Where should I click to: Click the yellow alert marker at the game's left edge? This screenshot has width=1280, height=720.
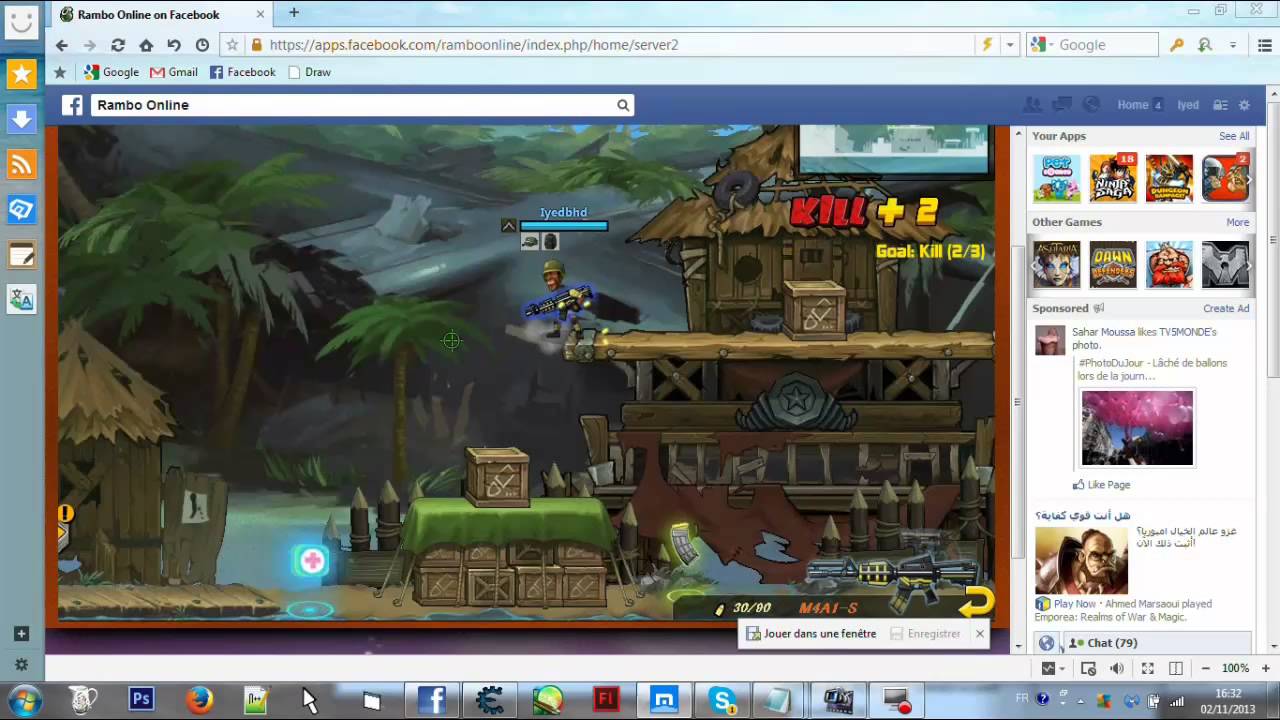click(65, 514)
